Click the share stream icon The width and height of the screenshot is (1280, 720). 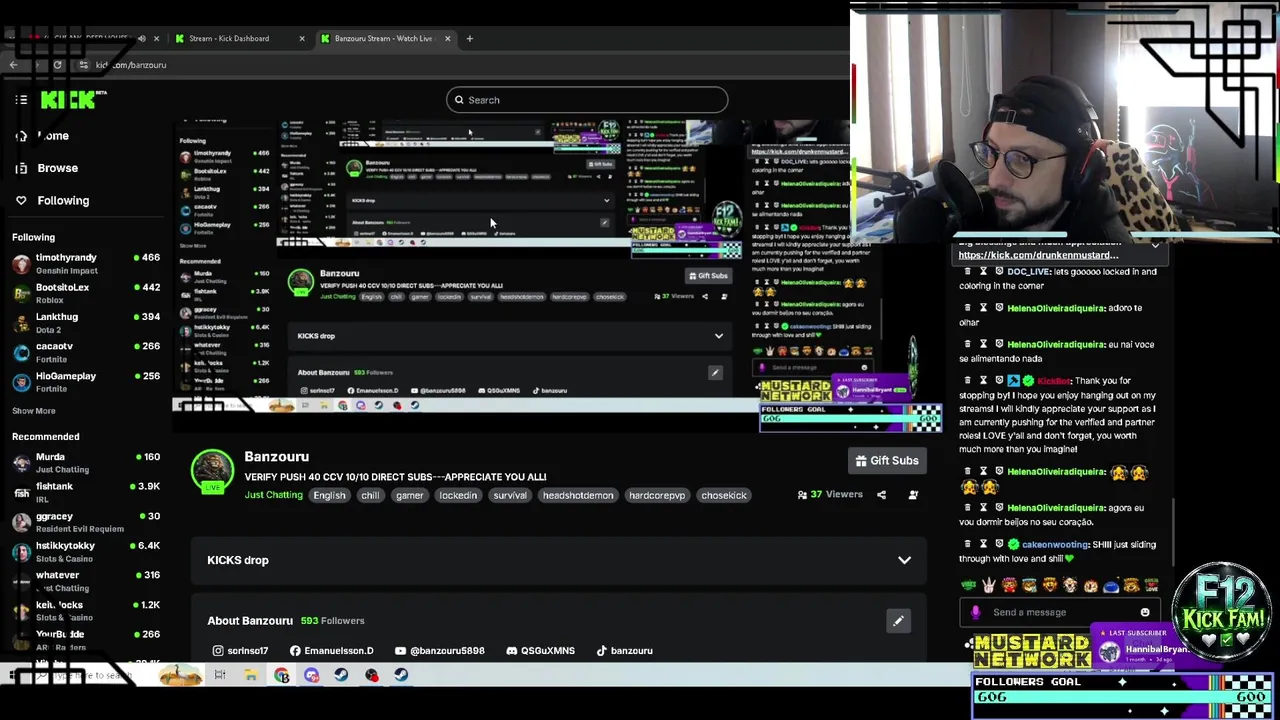click(x=881, y=495)
